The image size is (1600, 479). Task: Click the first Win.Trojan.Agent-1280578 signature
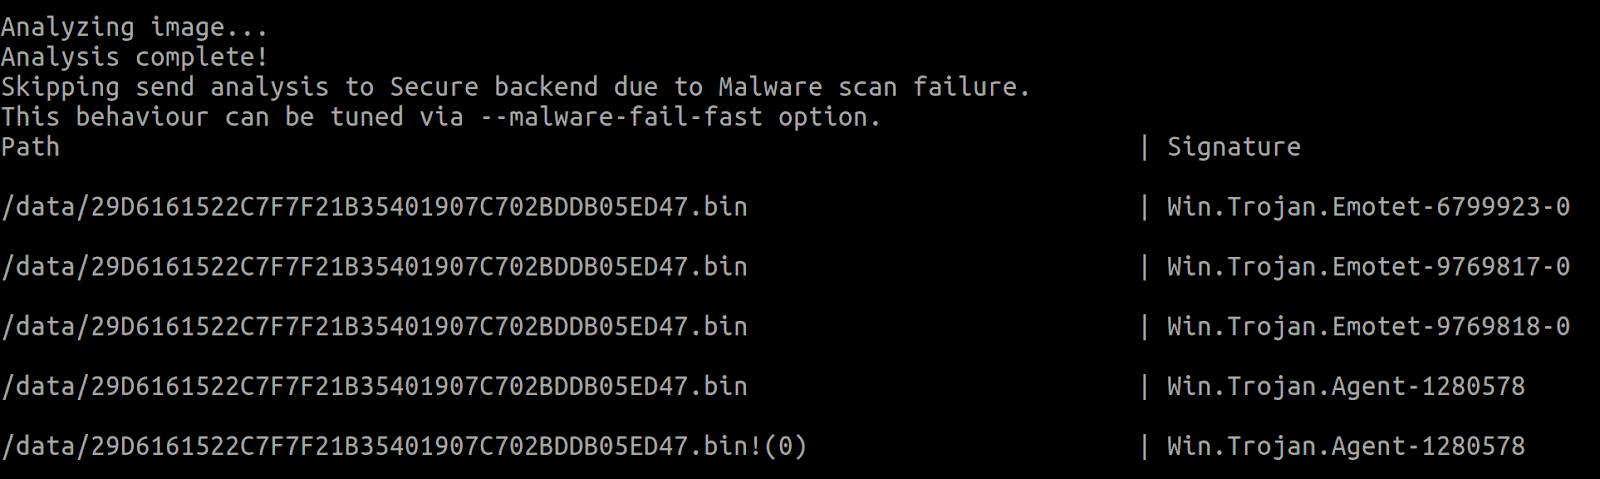pos(1346,388)
